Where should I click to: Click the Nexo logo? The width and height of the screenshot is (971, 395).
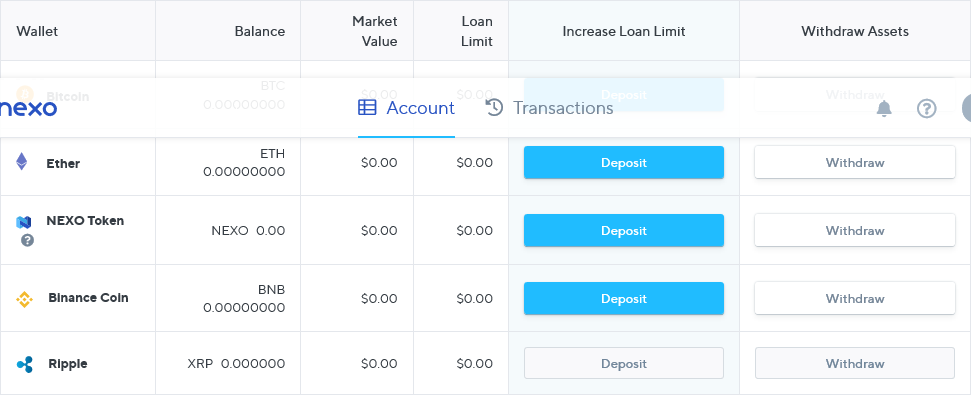[28, 108]
